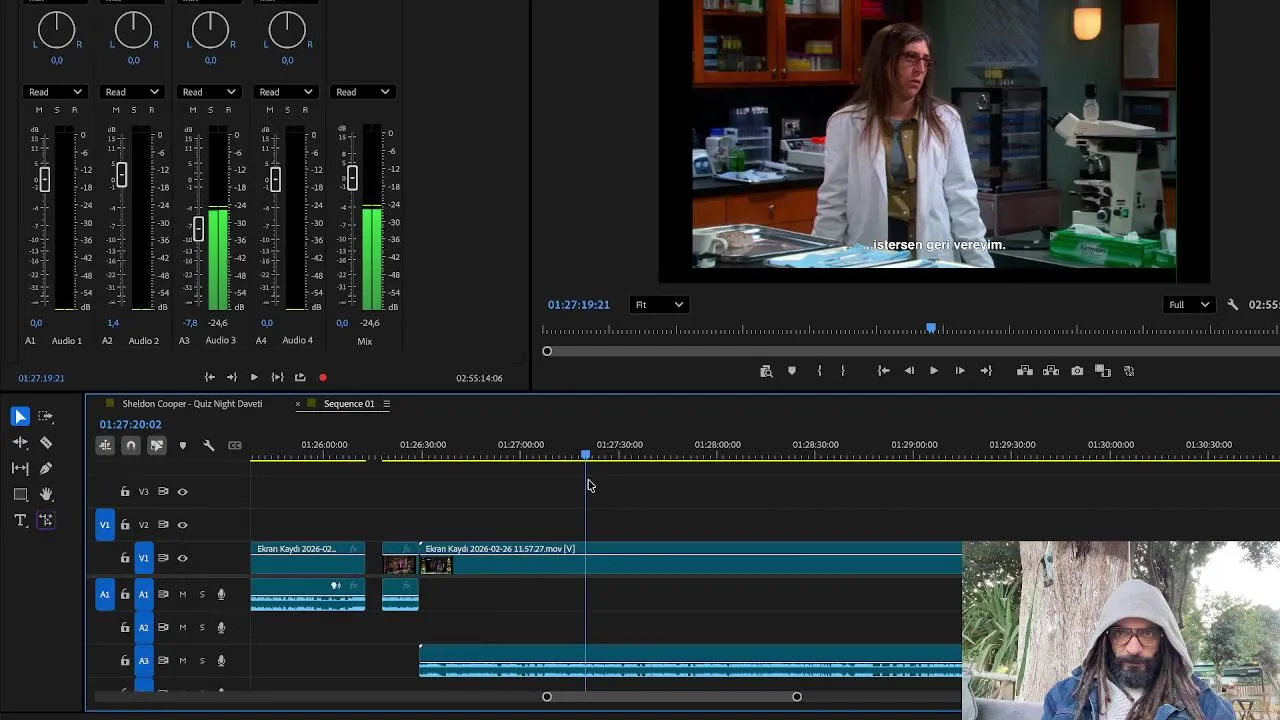Select the Ripple Edit tool
Image resolution: width=1280 pixels, height=720 pixels.
point(20,442)
